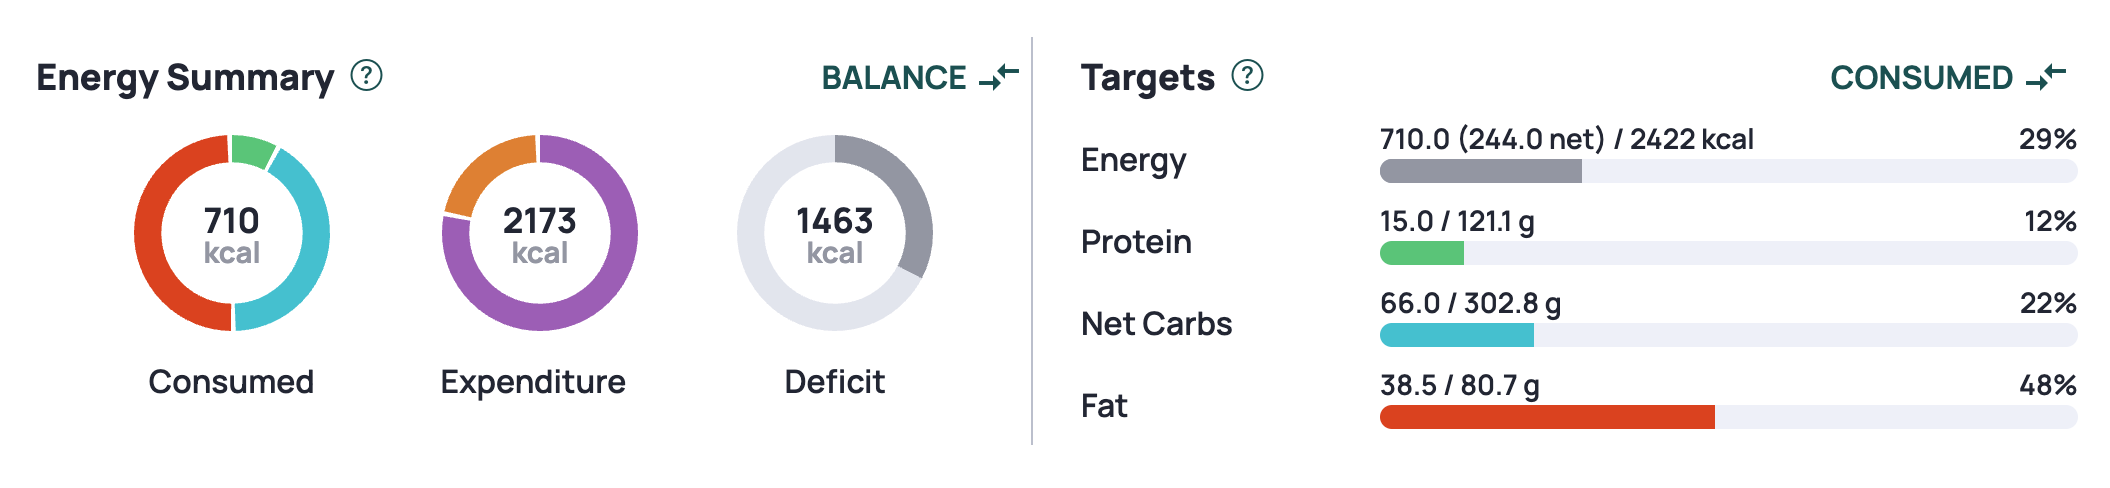Select the Deficit 1463 kcal donut chart
2110x488 pixels.
pos(835,233)
